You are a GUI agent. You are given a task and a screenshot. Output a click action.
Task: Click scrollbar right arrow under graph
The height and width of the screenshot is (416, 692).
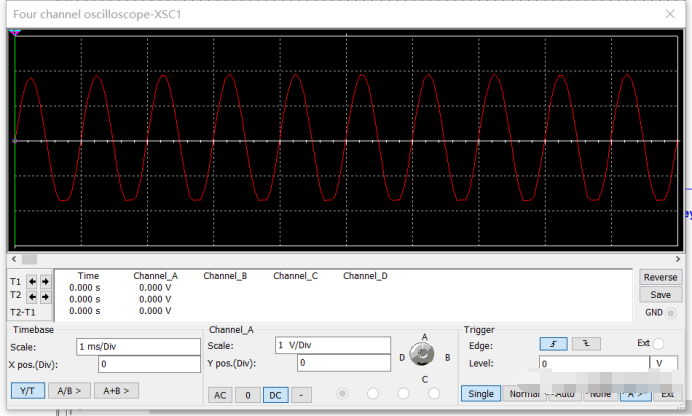[x=678, y=259]
